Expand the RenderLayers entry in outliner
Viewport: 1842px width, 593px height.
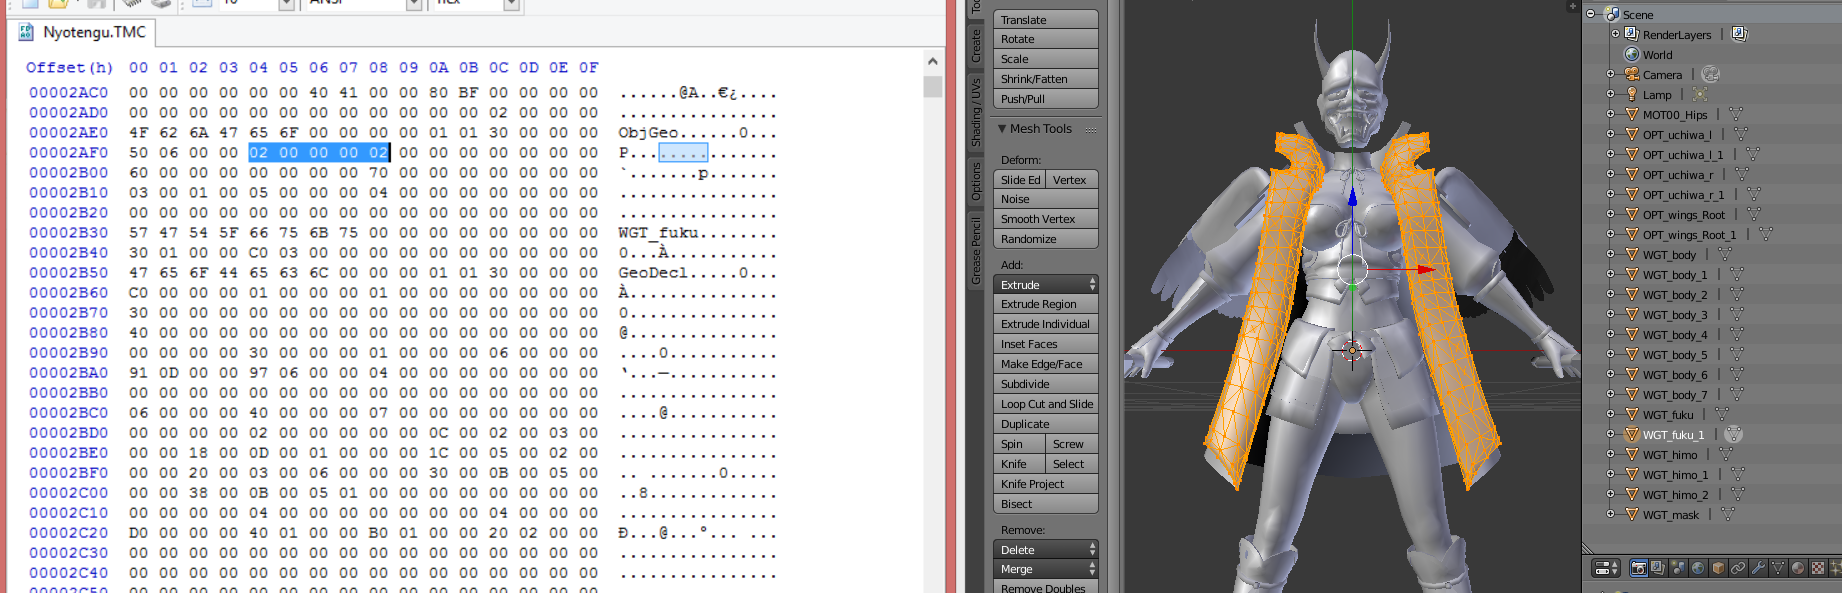(1615, 34)
